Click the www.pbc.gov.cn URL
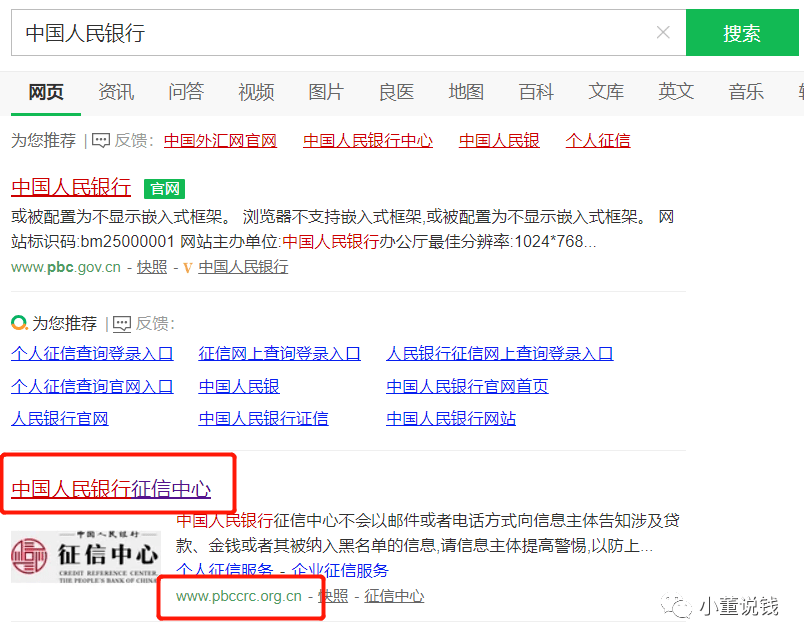804x641 pixels. pyautogui.click(x=66, y=267)
